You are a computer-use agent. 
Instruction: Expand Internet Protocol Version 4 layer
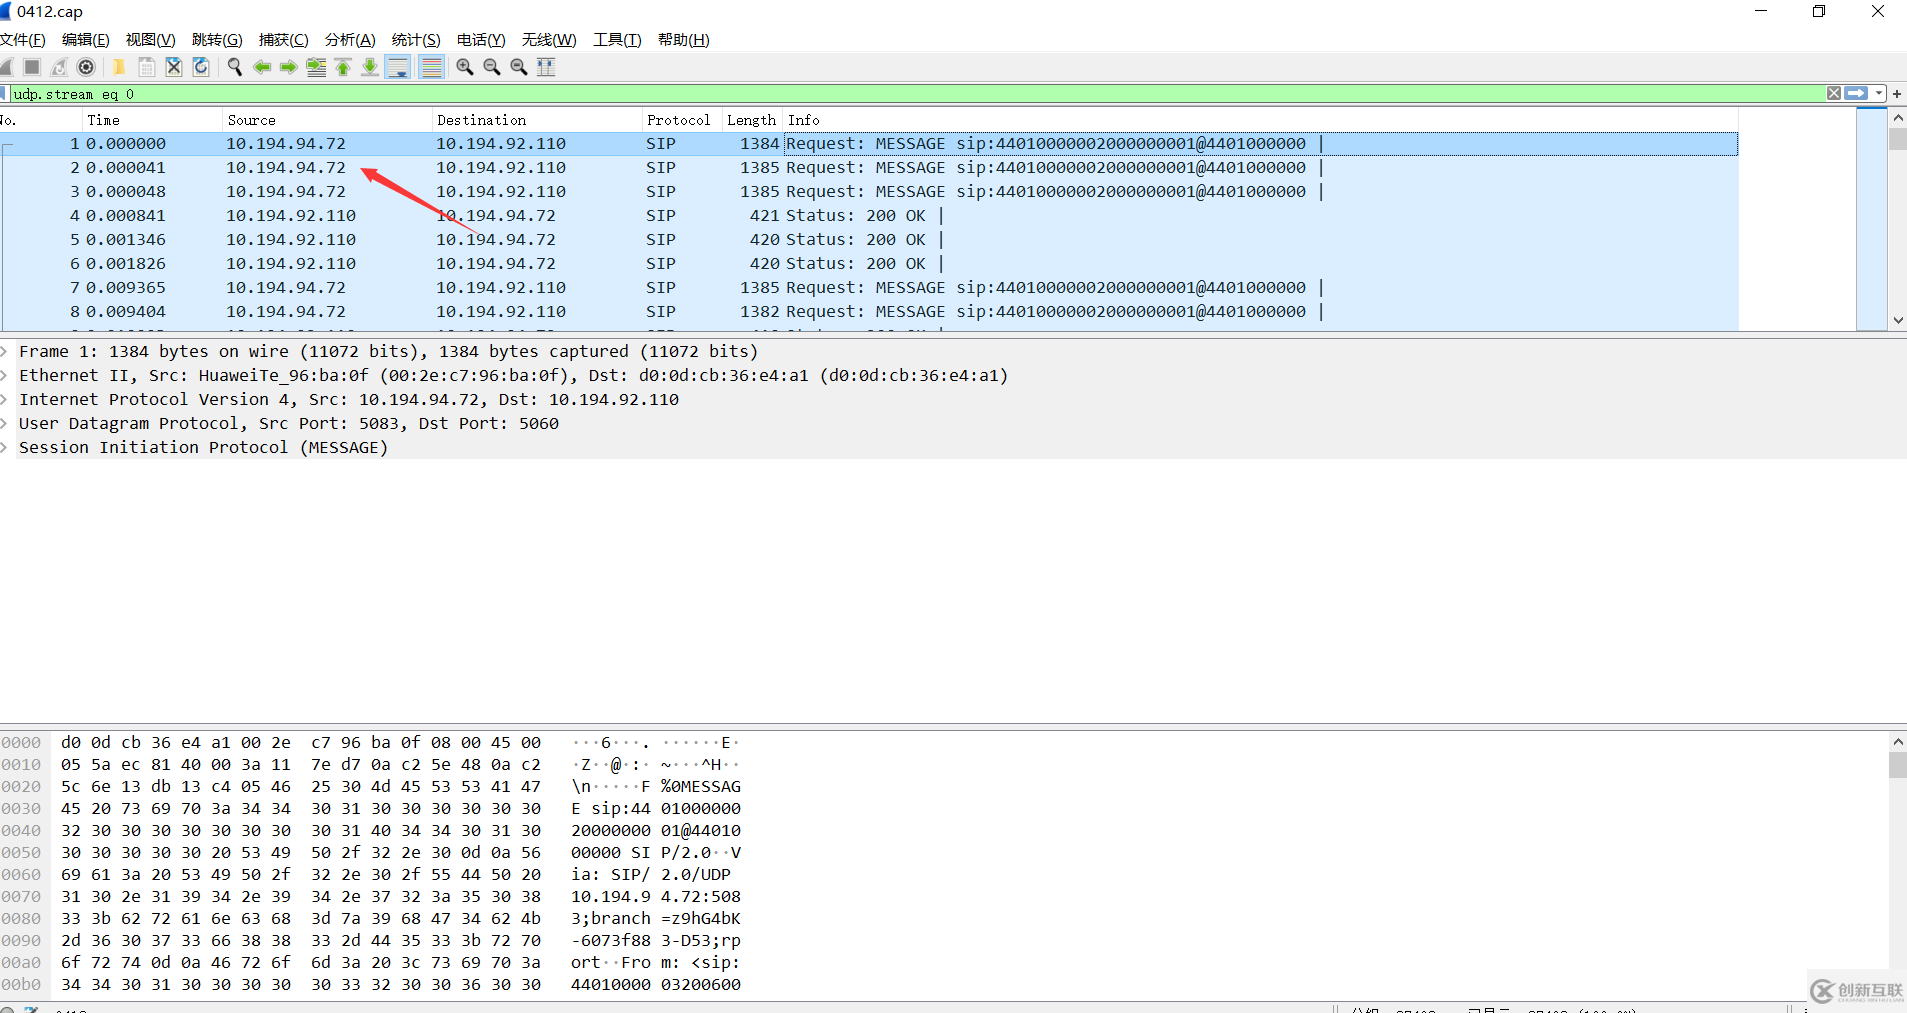pos(5,400)
